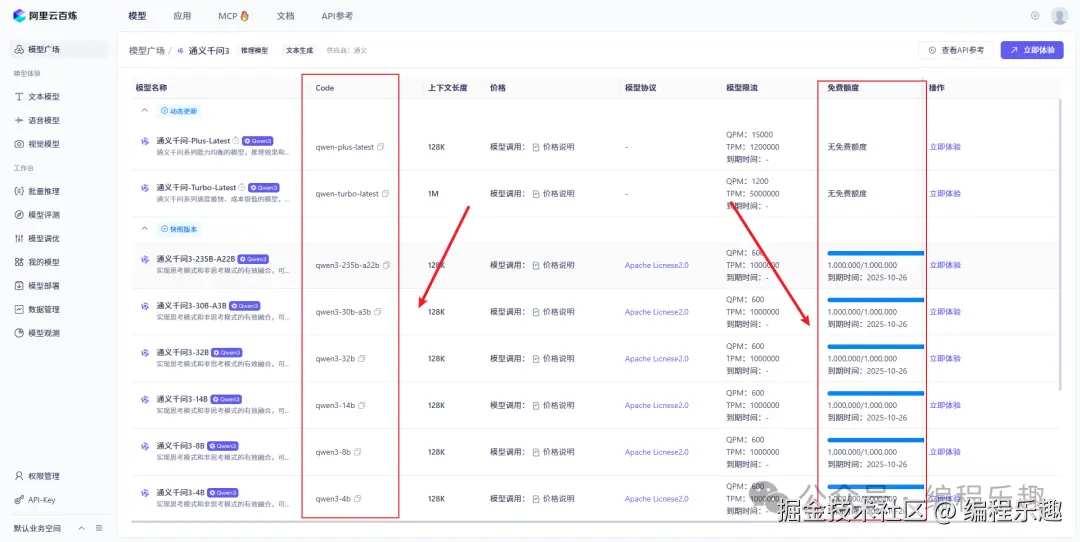1080x542 pixels.
Task: Click 价格说明 link for 通义千问3-14B row
Action: point(559,405)
